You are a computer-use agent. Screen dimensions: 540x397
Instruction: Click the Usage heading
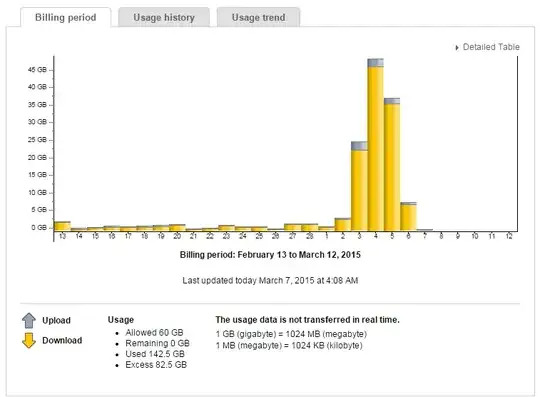(x=121, y=320)
